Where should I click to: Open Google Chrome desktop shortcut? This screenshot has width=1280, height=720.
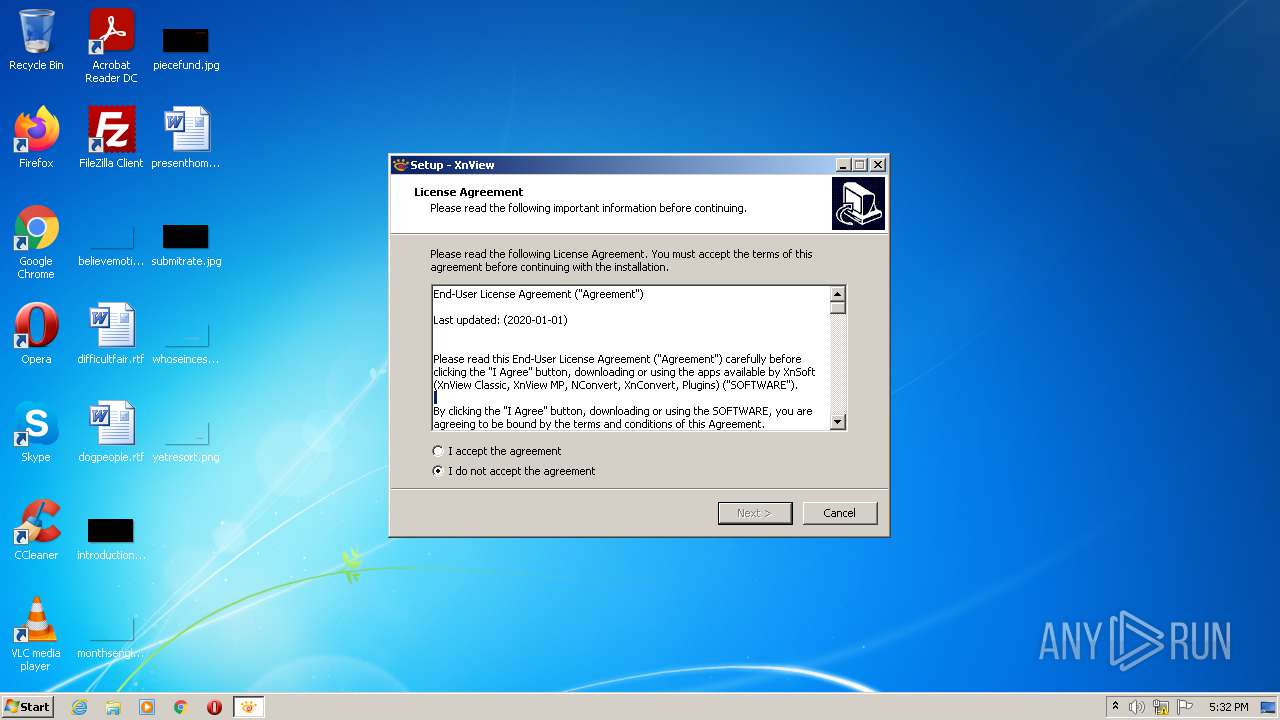click(36, 242)
